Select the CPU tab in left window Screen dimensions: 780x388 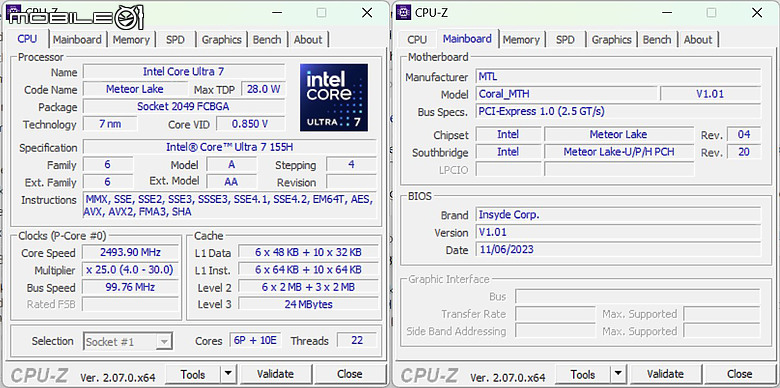[x=27, y=39]
